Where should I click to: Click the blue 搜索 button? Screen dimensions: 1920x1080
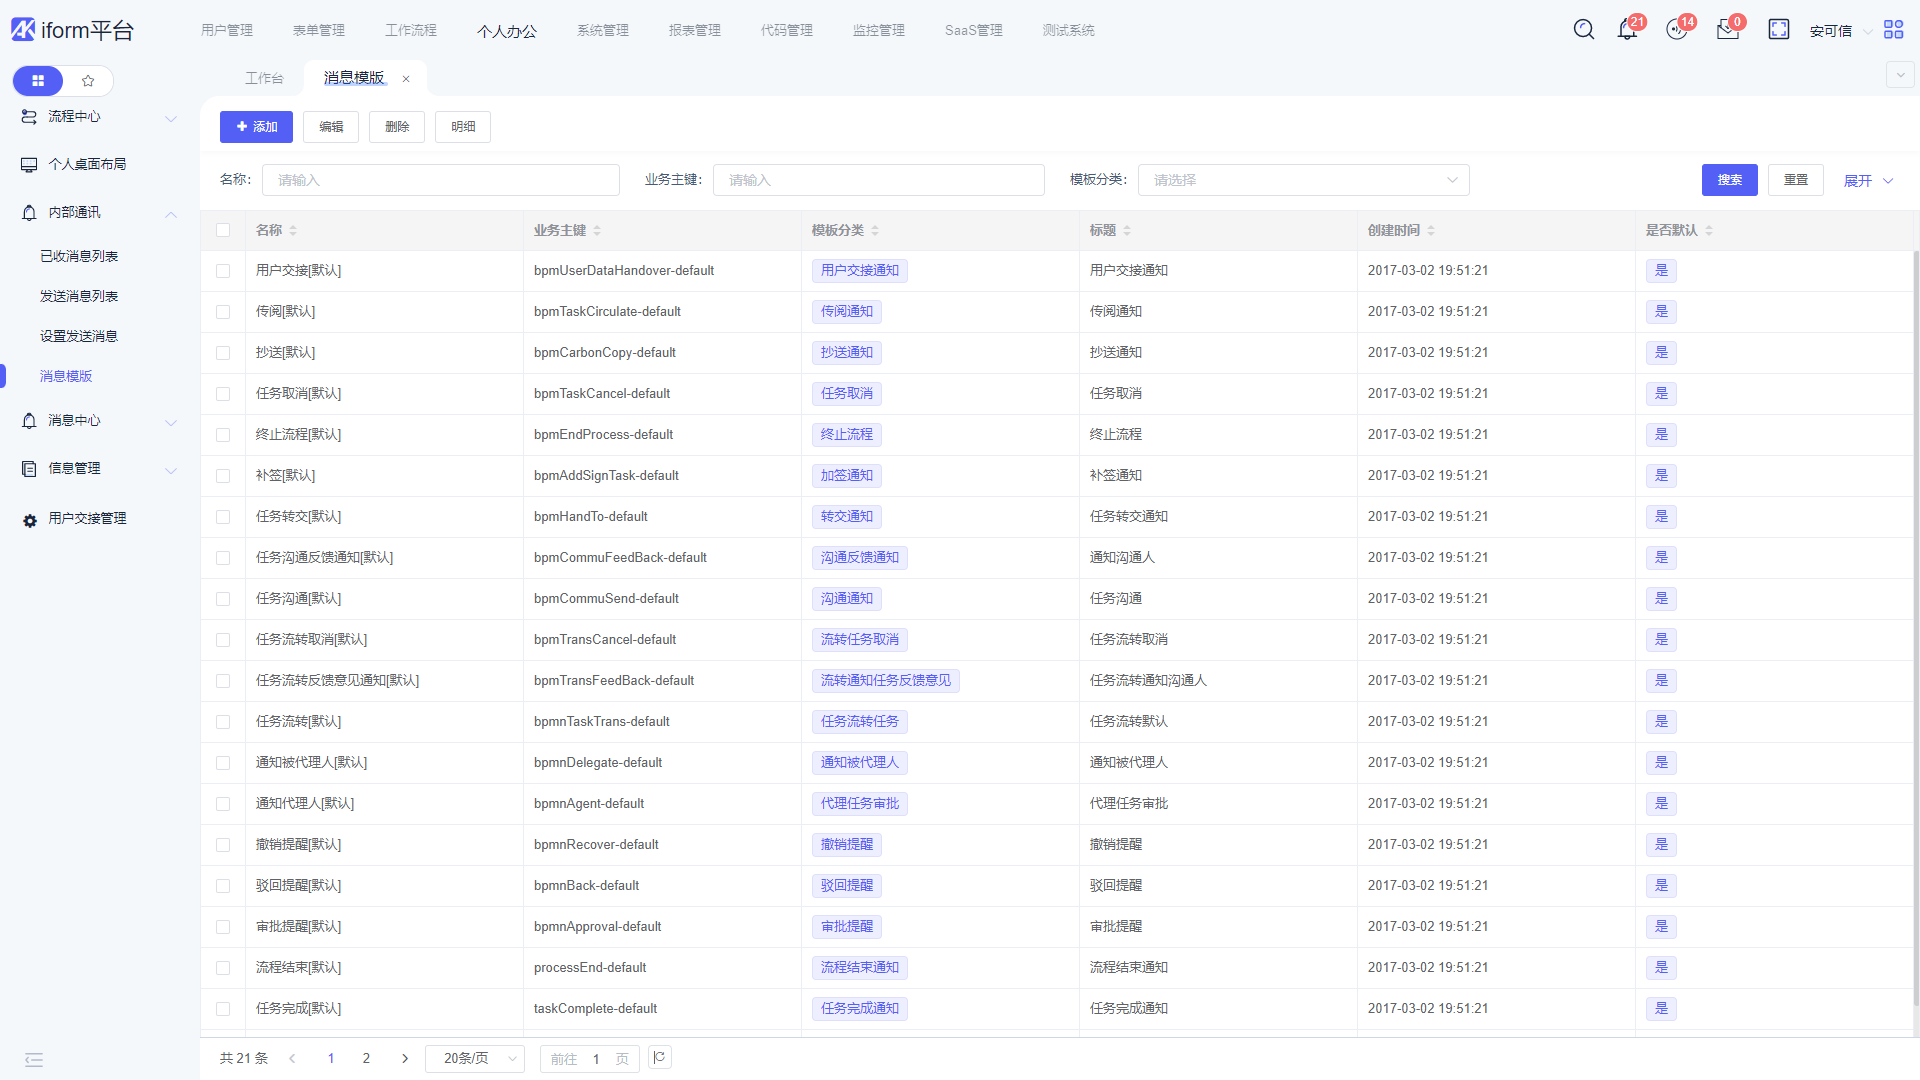(x=1729, y=180)
